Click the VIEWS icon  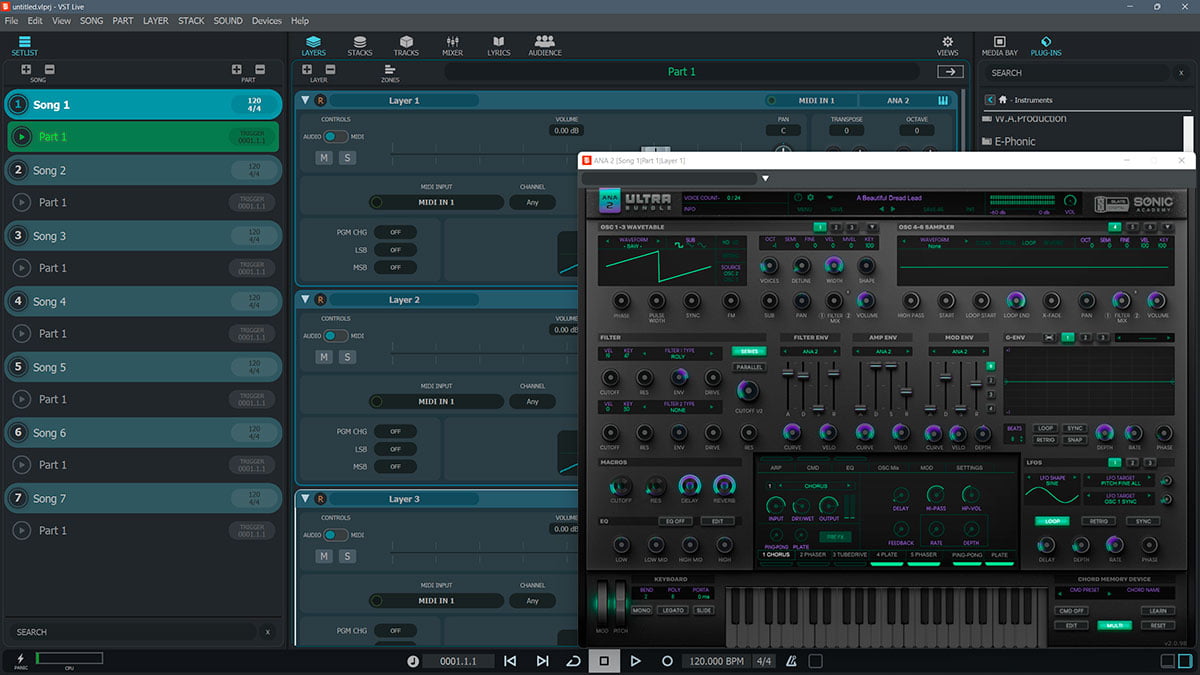(x=947, y=45)
